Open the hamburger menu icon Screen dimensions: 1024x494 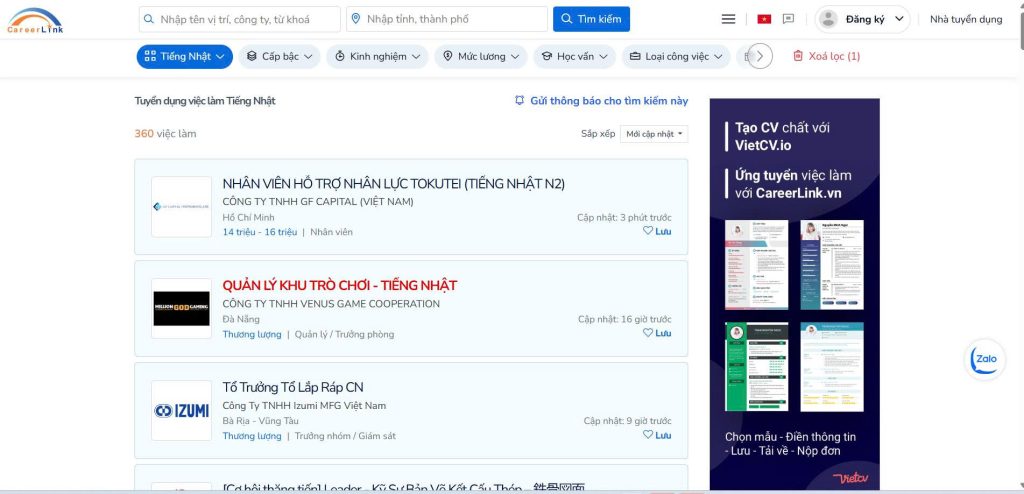click(x=728, y=19)
